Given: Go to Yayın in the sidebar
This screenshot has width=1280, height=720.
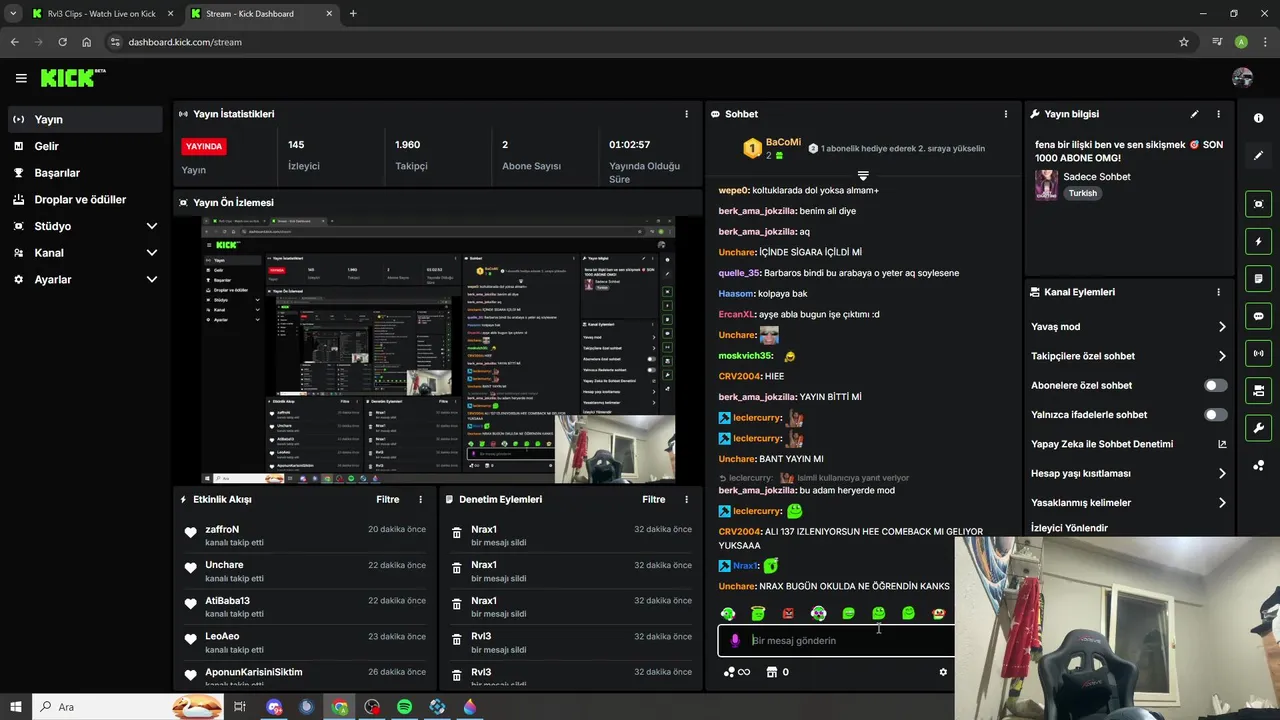Looking at the screenshot, I should click(85, 119).
